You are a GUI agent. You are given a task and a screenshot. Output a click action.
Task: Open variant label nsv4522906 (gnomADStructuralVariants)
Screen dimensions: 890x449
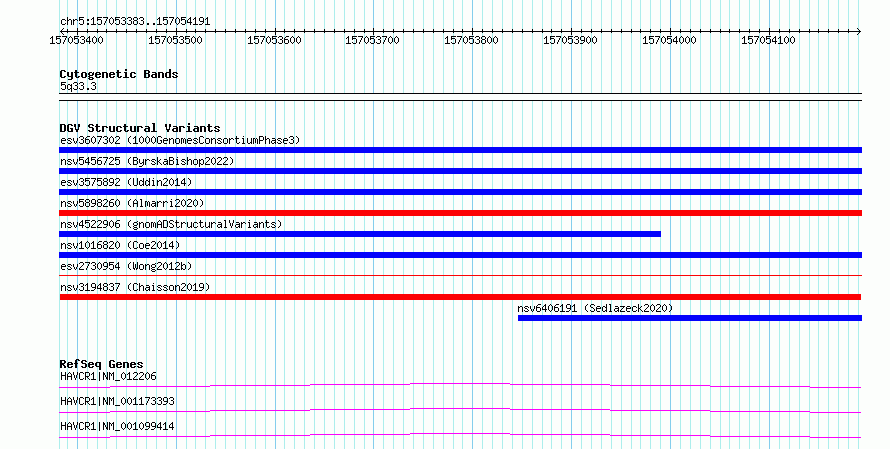[171, 224]
